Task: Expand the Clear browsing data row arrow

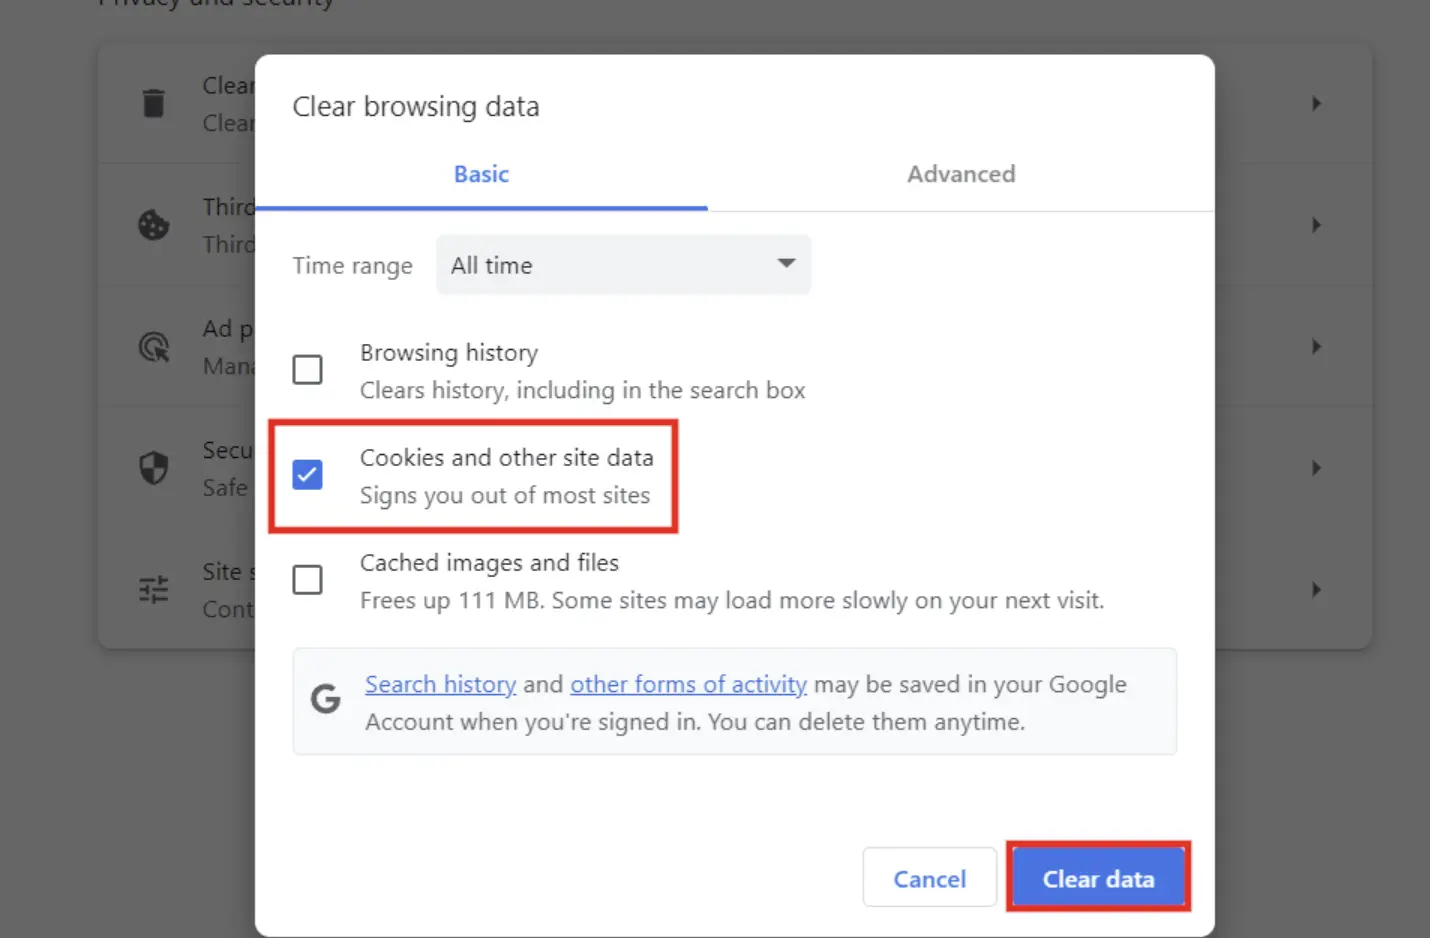Action: [x=1316, y=104]
